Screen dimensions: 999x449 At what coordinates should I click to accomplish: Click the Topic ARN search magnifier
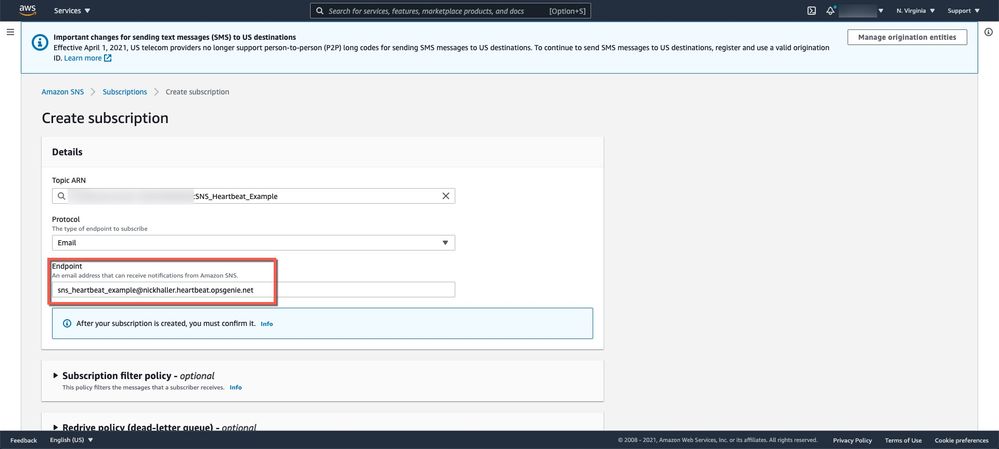[61, 196]
